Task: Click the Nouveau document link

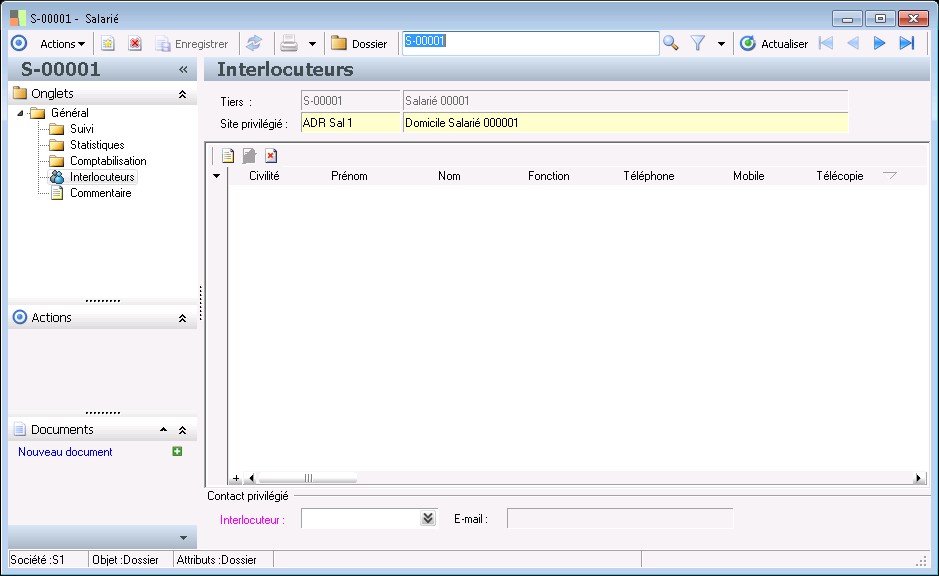Action: (66, 452)
